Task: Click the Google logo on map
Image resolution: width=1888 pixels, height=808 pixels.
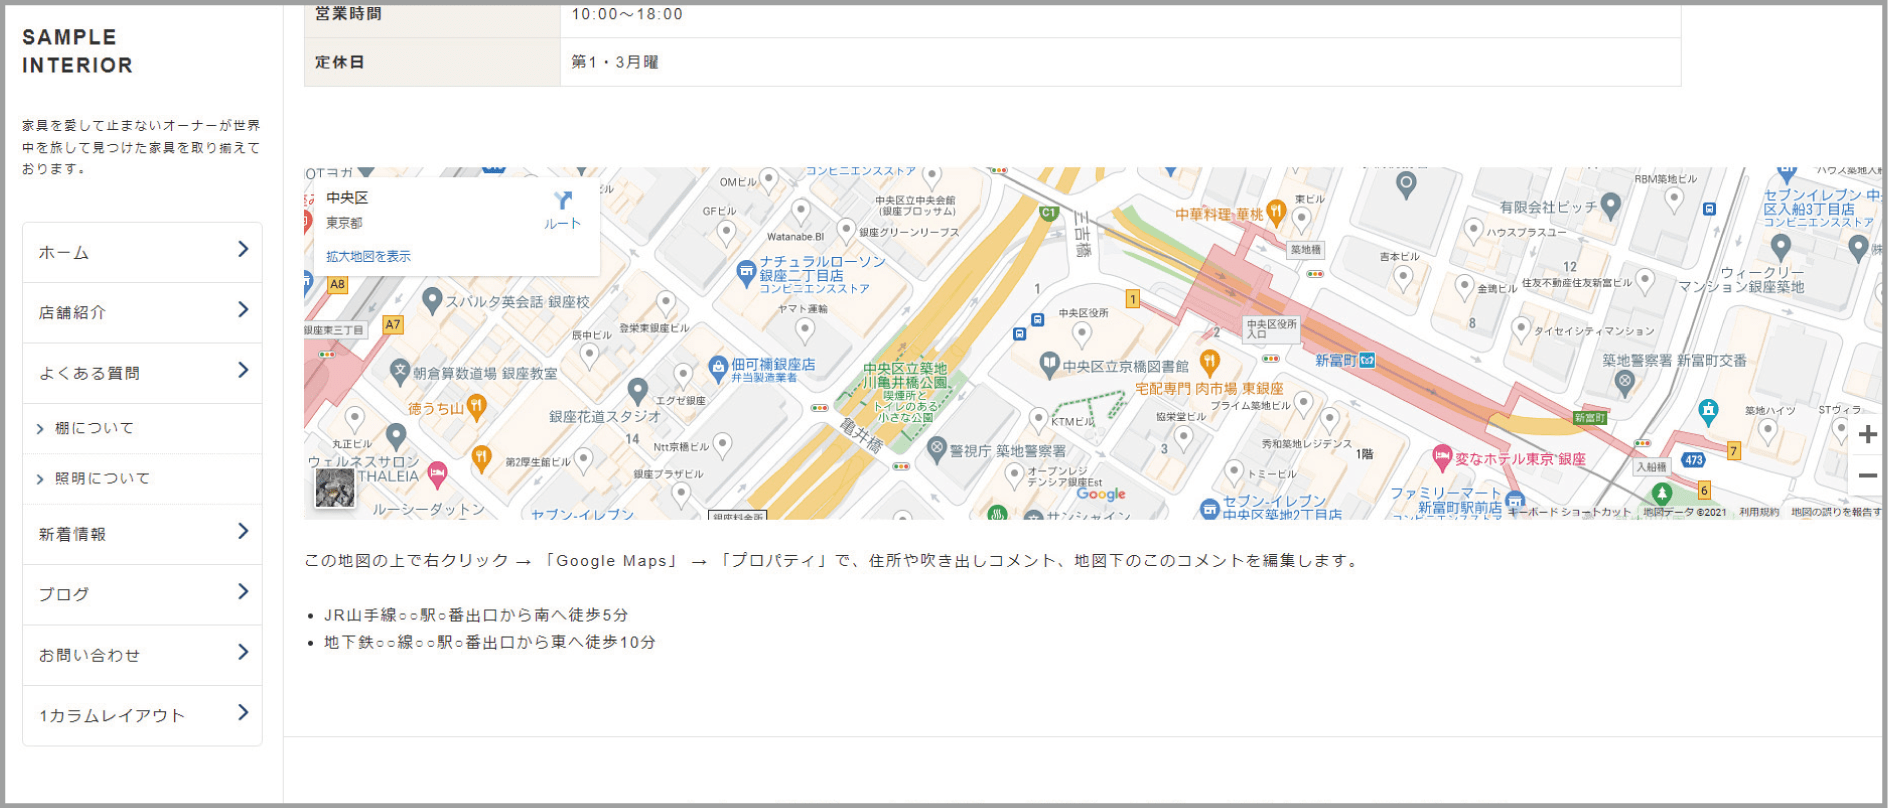Action: point(1101,494)
